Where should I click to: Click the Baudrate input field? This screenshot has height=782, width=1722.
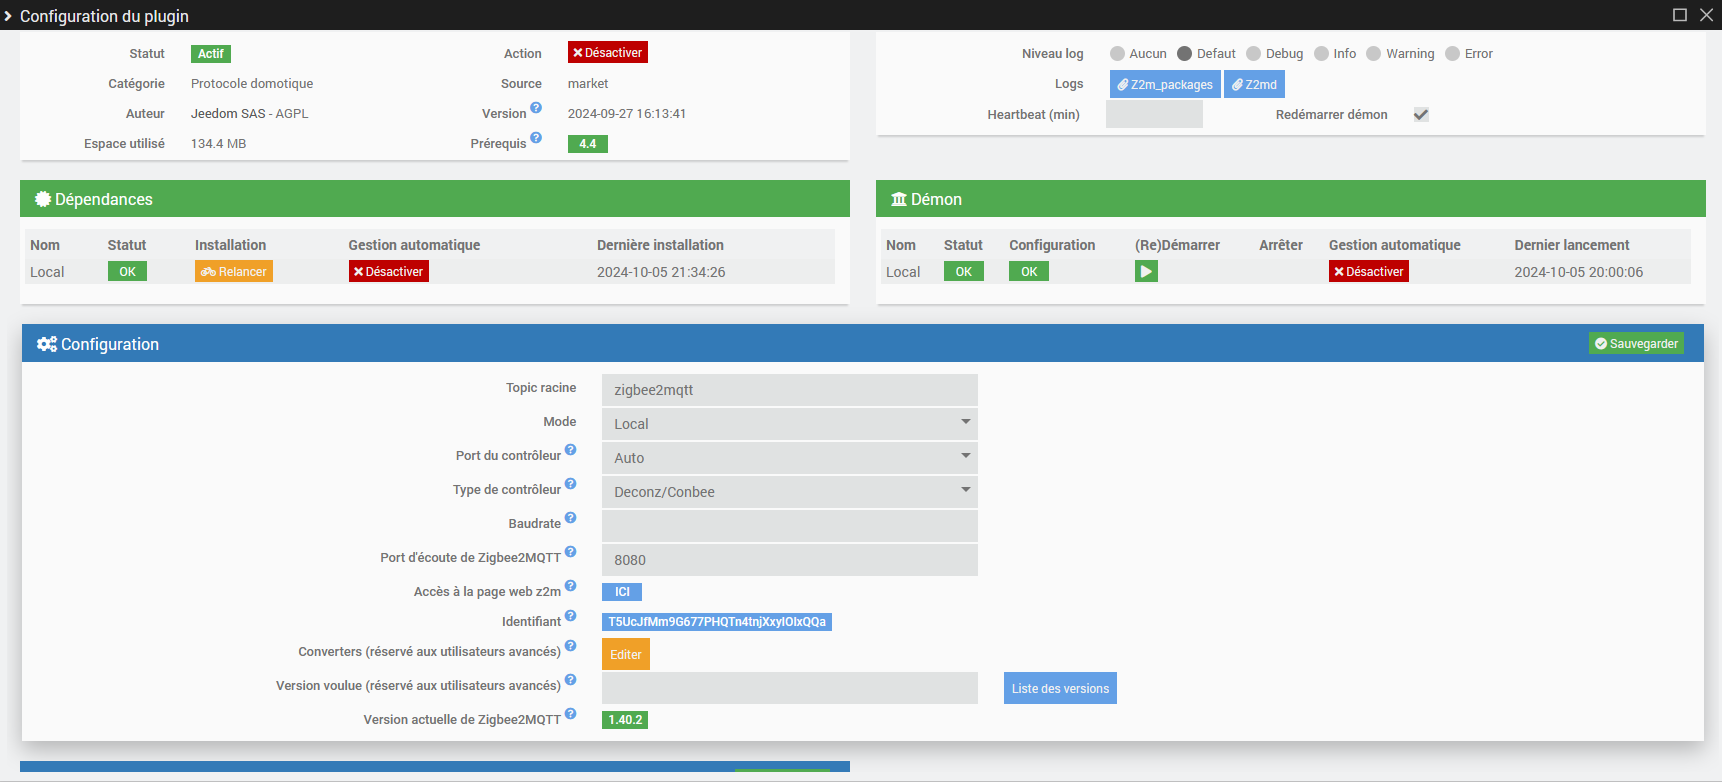pos(790,525)
